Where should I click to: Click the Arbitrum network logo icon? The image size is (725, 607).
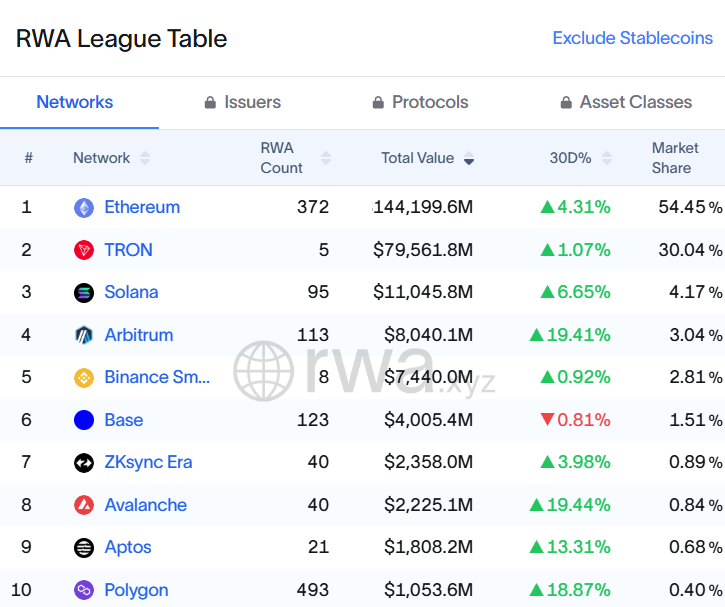click(84, 335)
